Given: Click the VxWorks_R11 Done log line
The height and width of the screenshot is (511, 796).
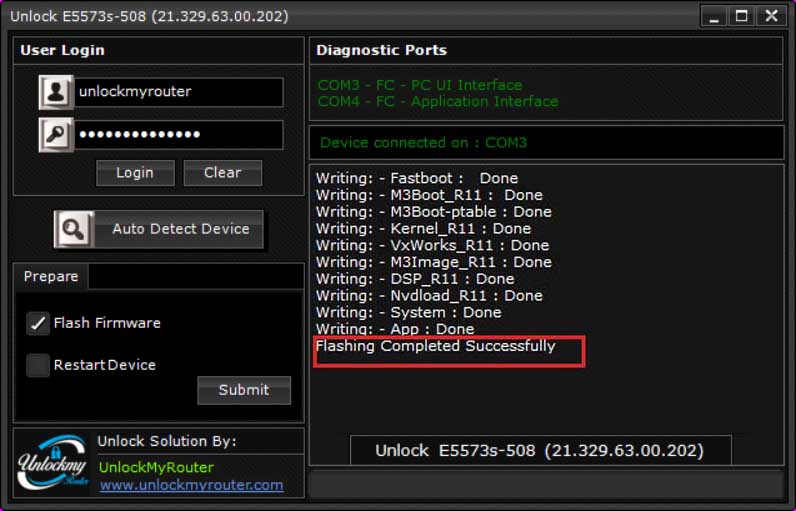Looking at the screenshot, I should [x=433, y=245].
